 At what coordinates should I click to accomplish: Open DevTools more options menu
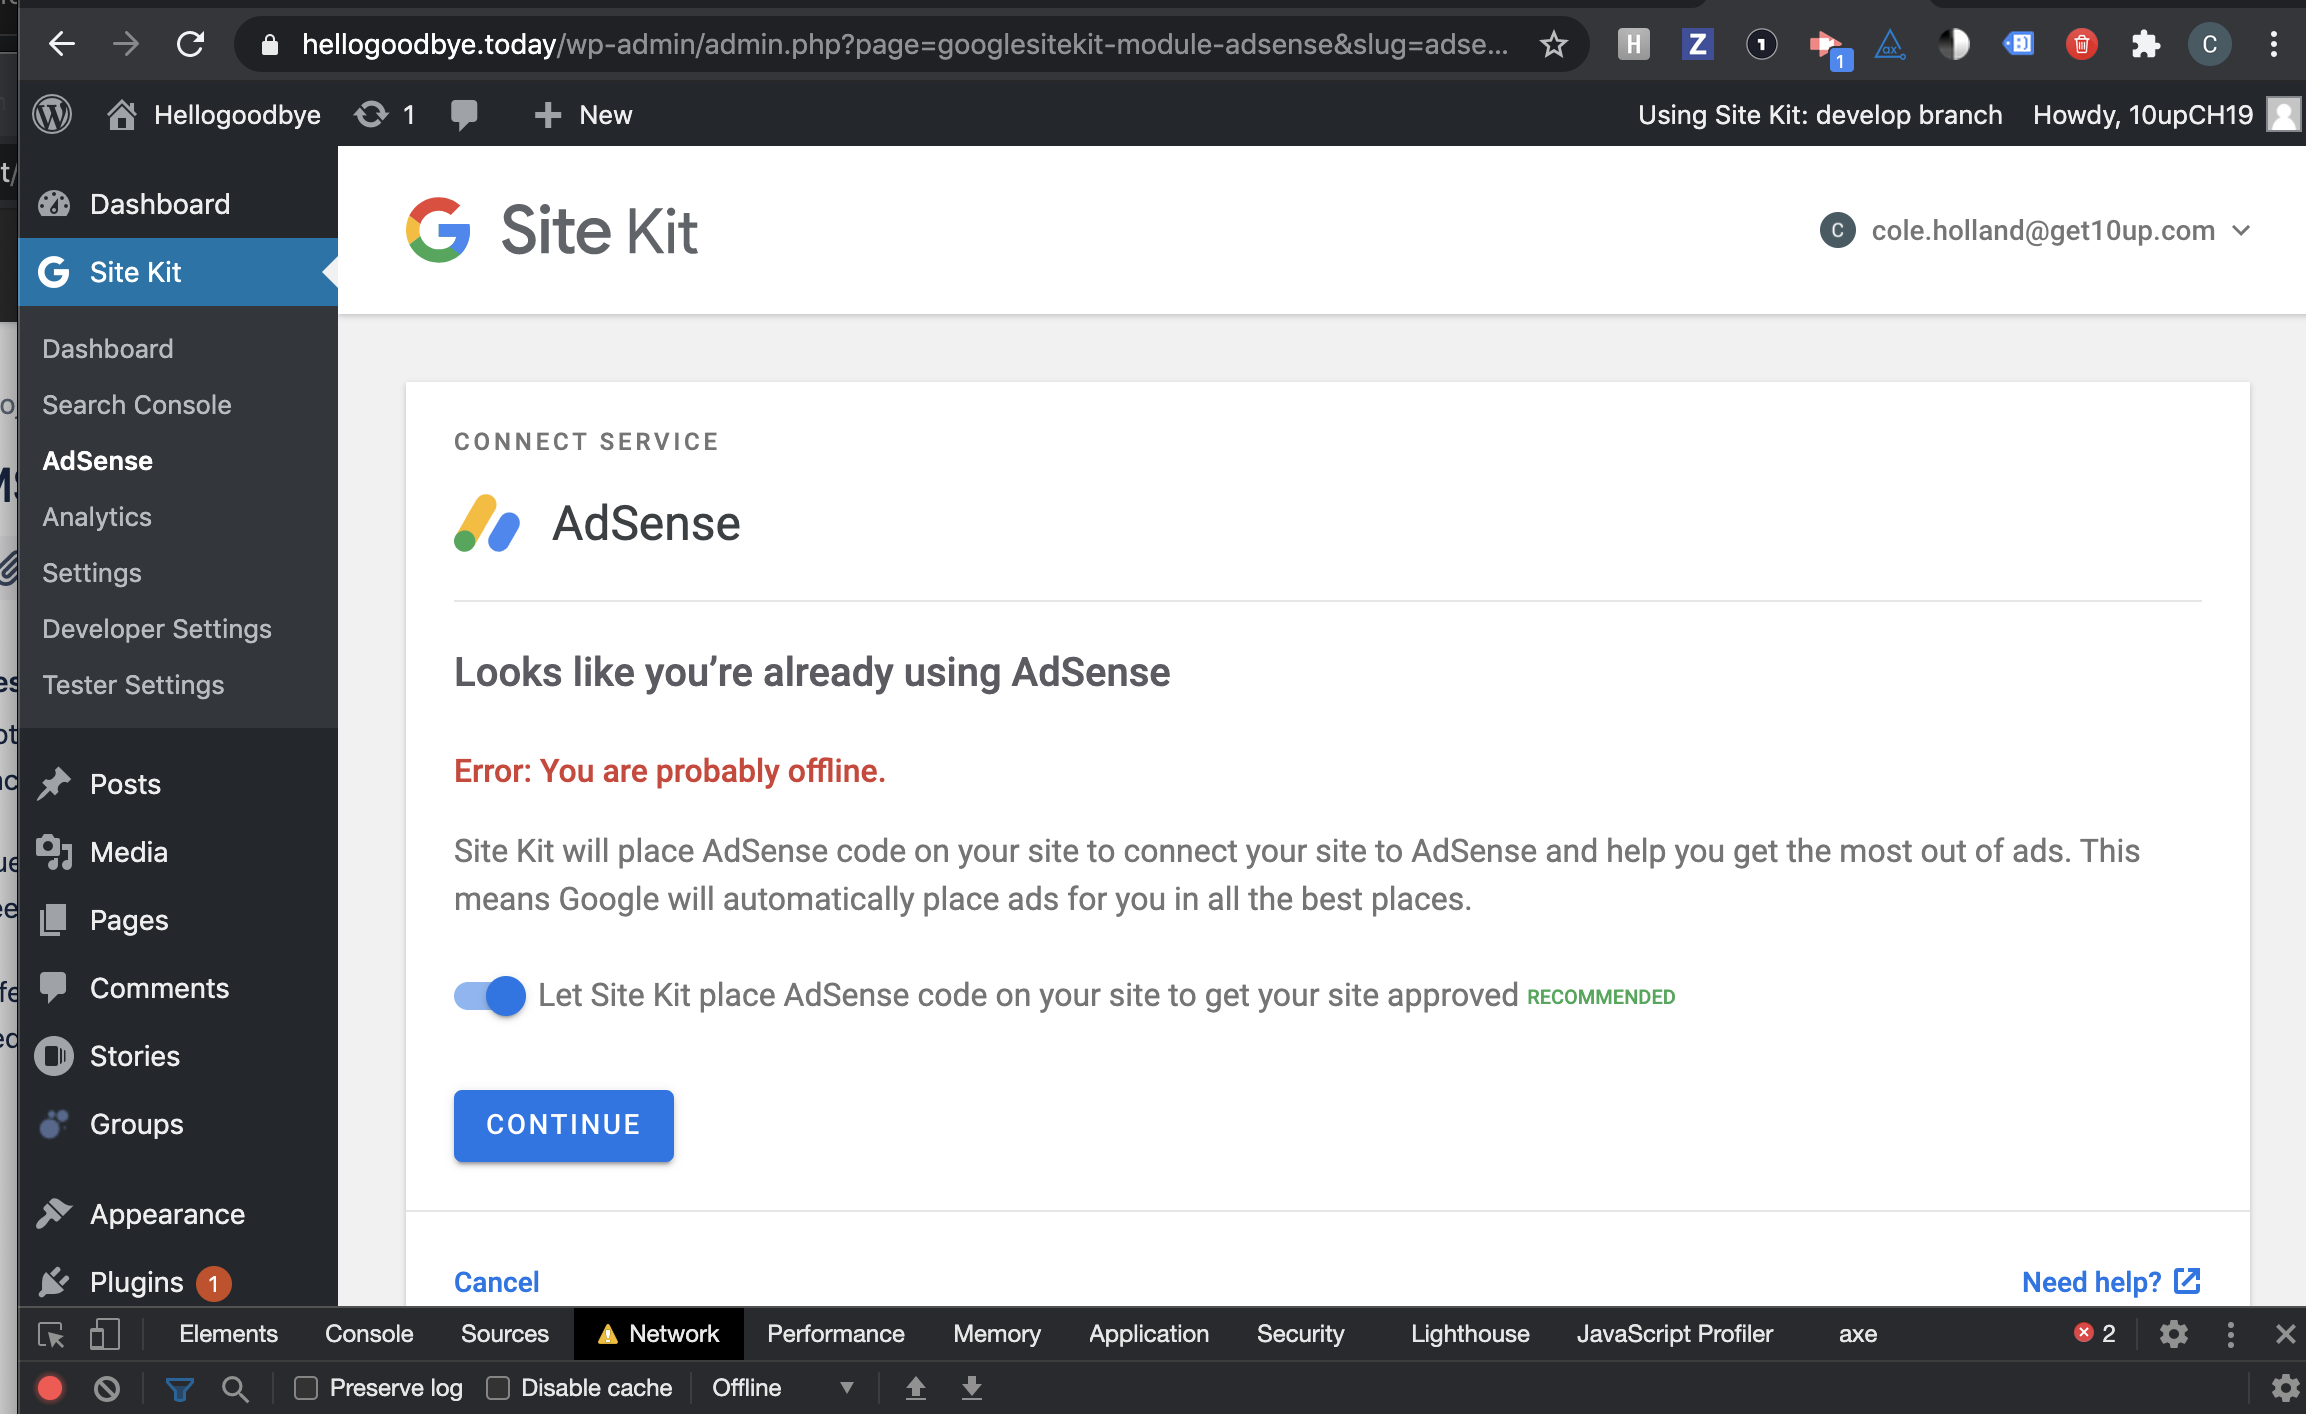[2230, 1334]
